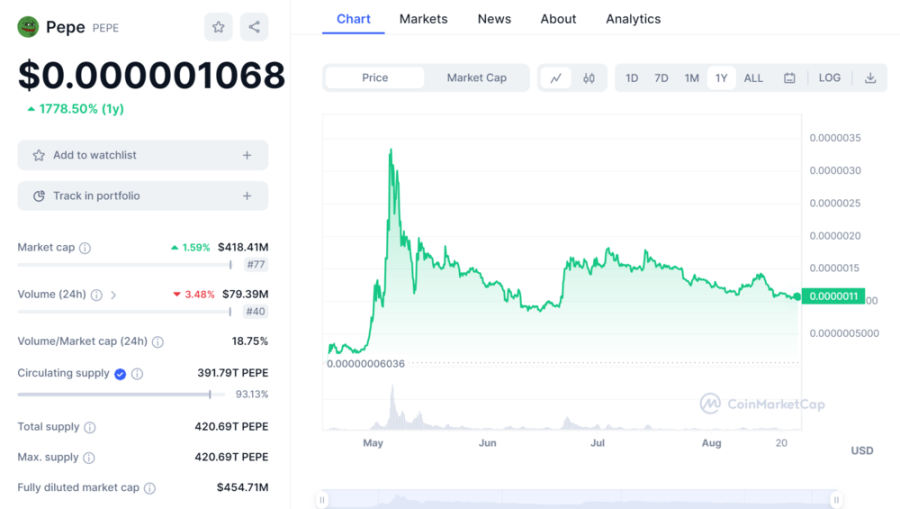
Task: Click the Pepe frog coin logo
Action: tap(28, 27)
